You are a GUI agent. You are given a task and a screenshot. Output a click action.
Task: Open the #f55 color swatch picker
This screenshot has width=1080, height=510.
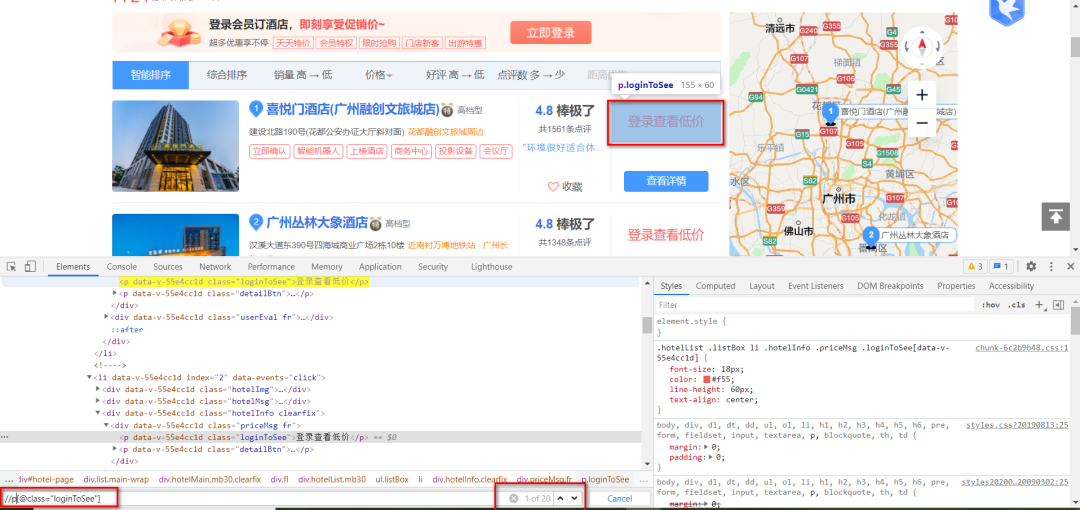tap(706, 380)
